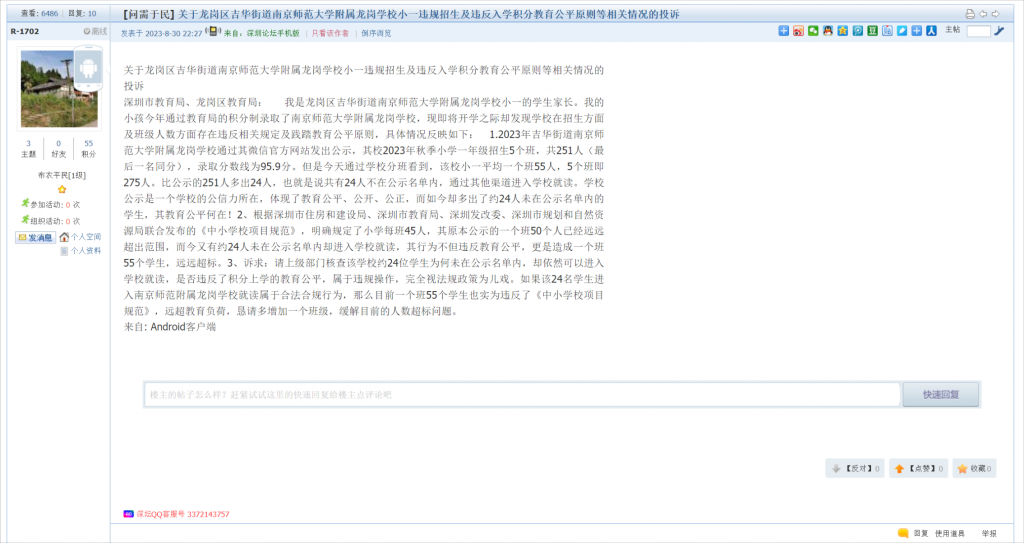Toggle 收藏 favorite star for this thread

click(x=975, y=468)
